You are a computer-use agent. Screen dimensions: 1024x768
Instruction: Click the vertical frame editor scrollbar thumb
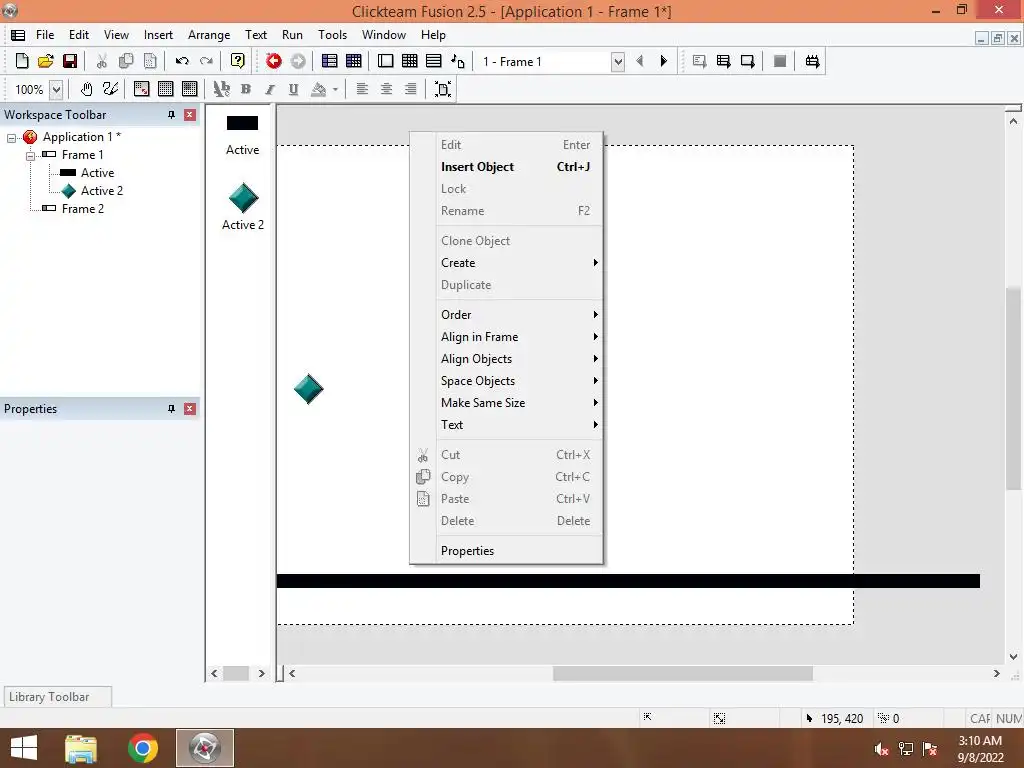(x=1013, y=388)
